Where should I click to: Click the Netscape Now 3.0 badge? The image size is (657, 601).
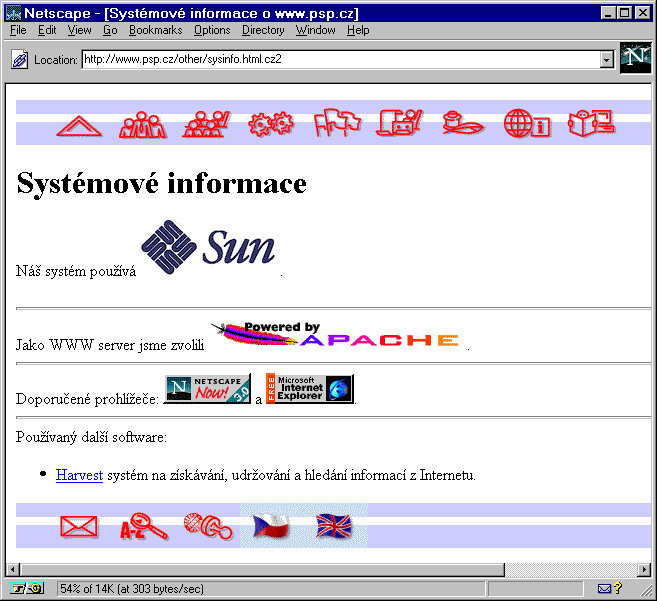[207, 389]
